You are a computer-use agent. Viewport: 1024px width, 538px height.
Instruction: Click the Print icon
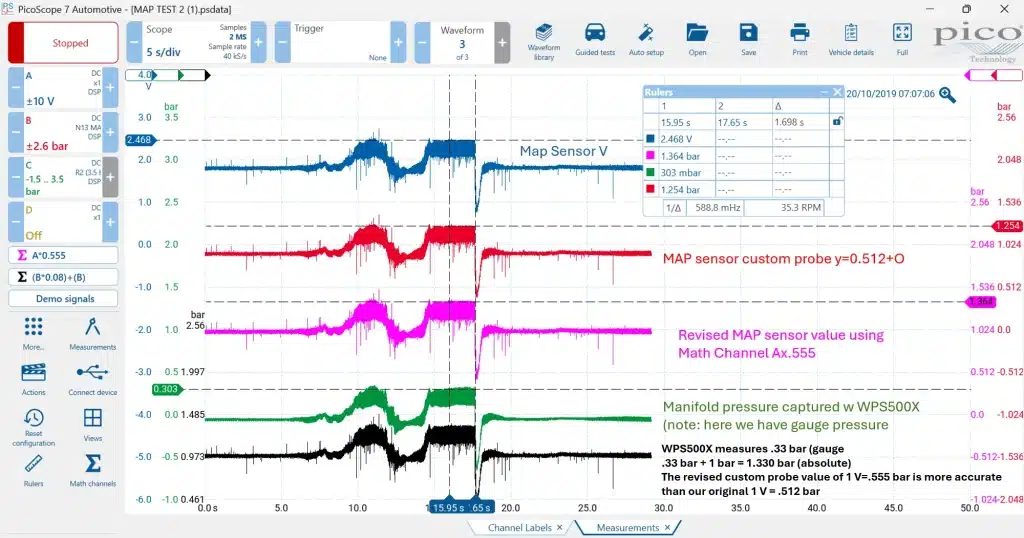click(799, 40)
